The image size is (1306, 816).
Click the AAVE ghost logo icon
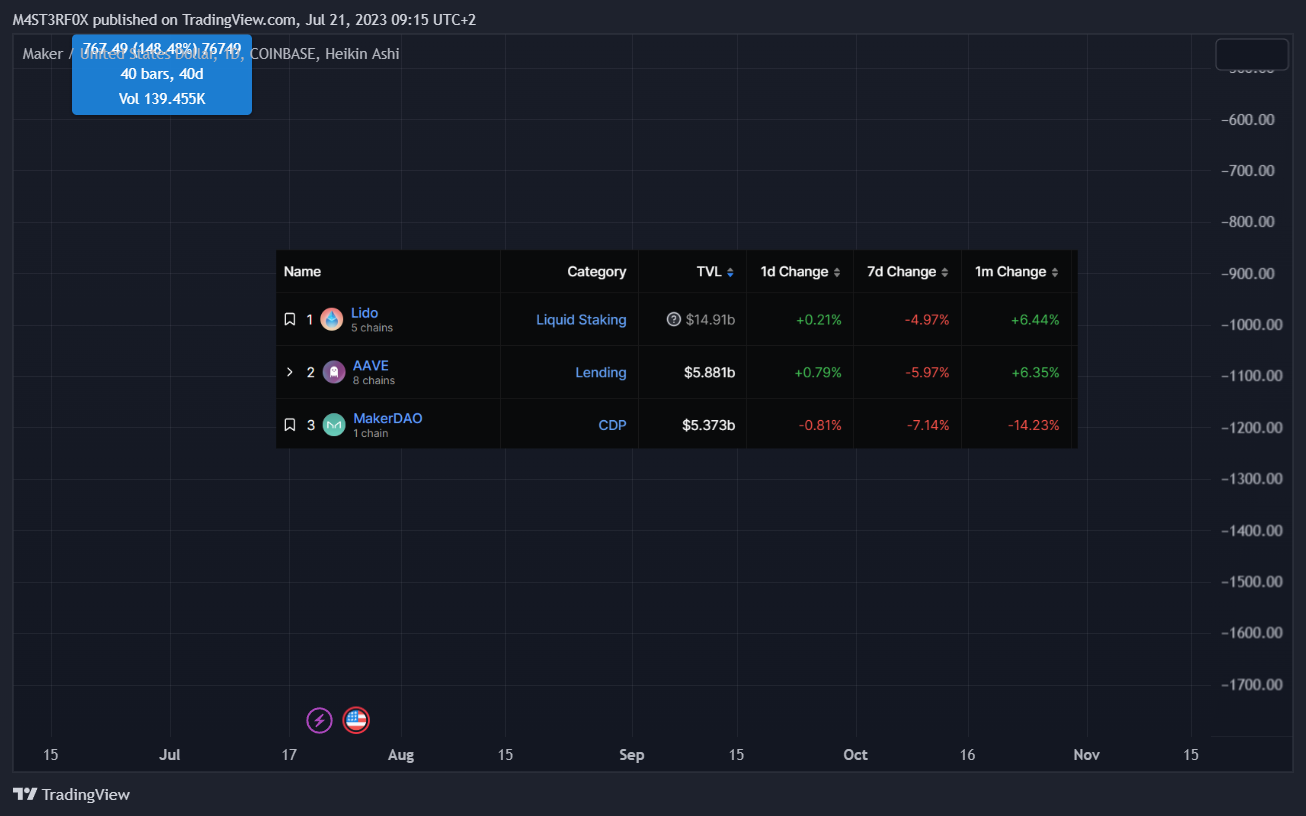[334, 372]
